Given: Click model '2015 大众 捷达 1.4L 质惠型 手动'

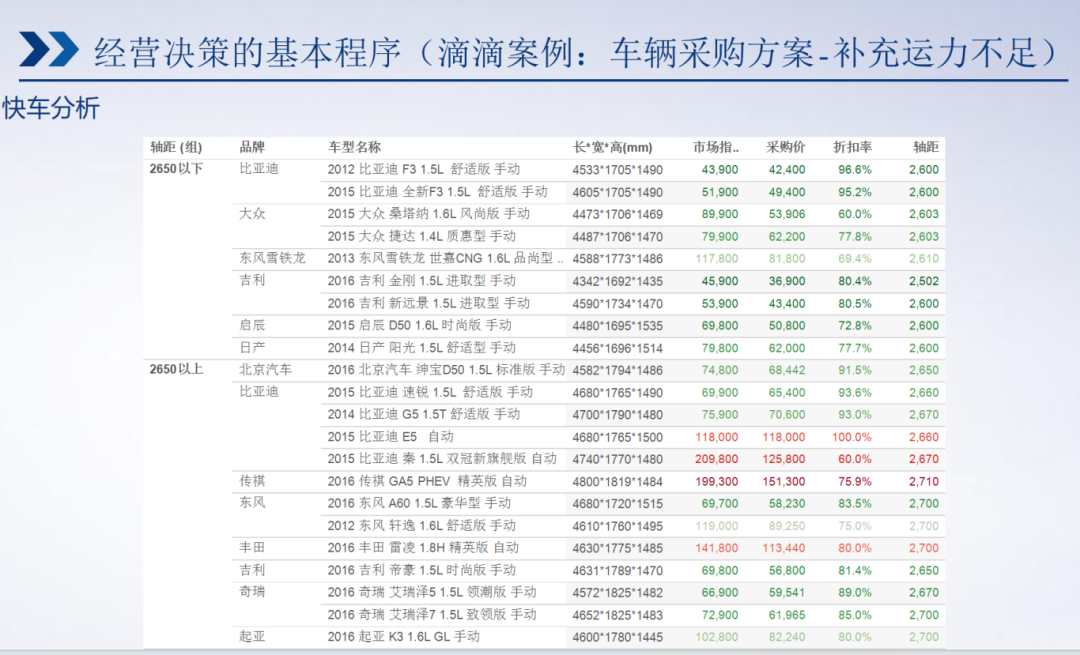Looking at the screenshot, I should pyautogui.click(x=422, y=236).
